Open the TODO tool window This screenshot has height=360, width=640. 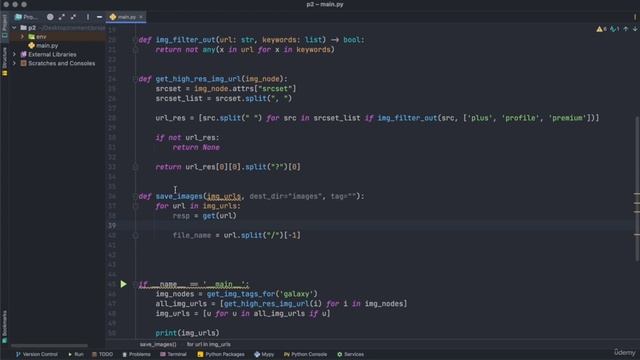(x=102, y=354)
